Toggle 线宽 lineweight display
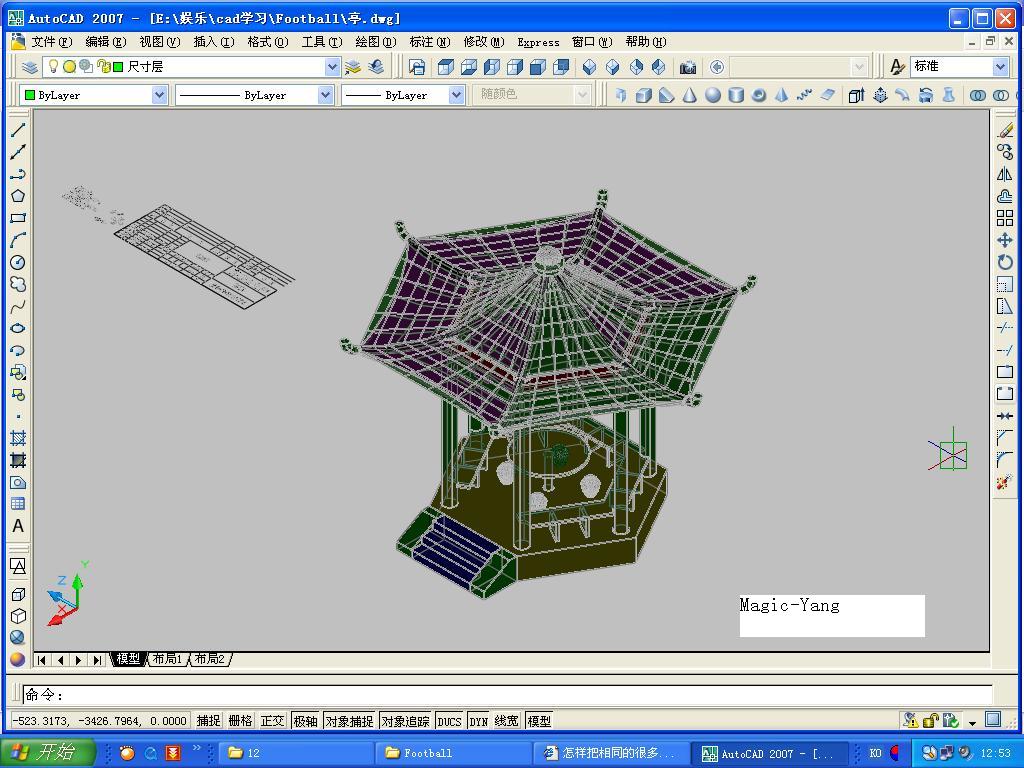This screenshot has height=768, width=1024. click(x=507, y=721)
